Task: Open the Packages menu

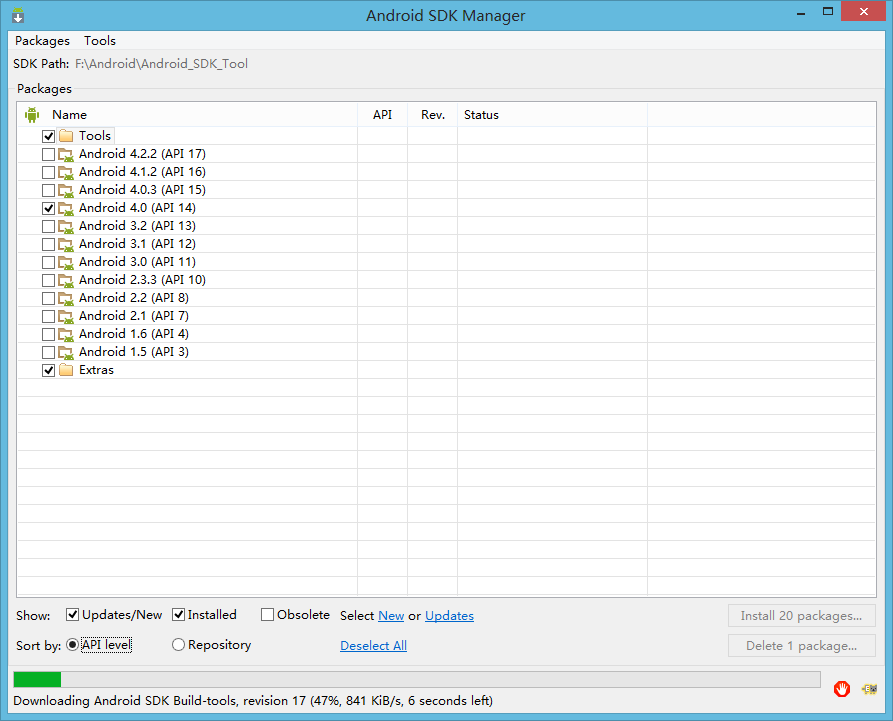Action: (x=42, y=41)
